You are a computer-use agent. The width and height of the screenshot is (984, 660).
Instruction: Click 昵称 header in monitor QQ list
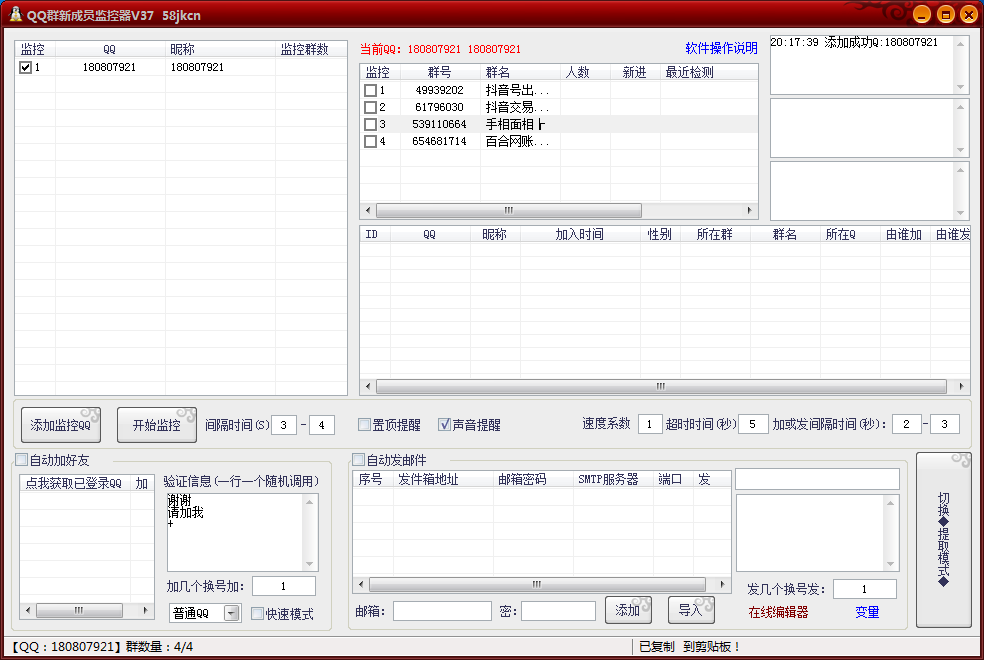[220, 49]
